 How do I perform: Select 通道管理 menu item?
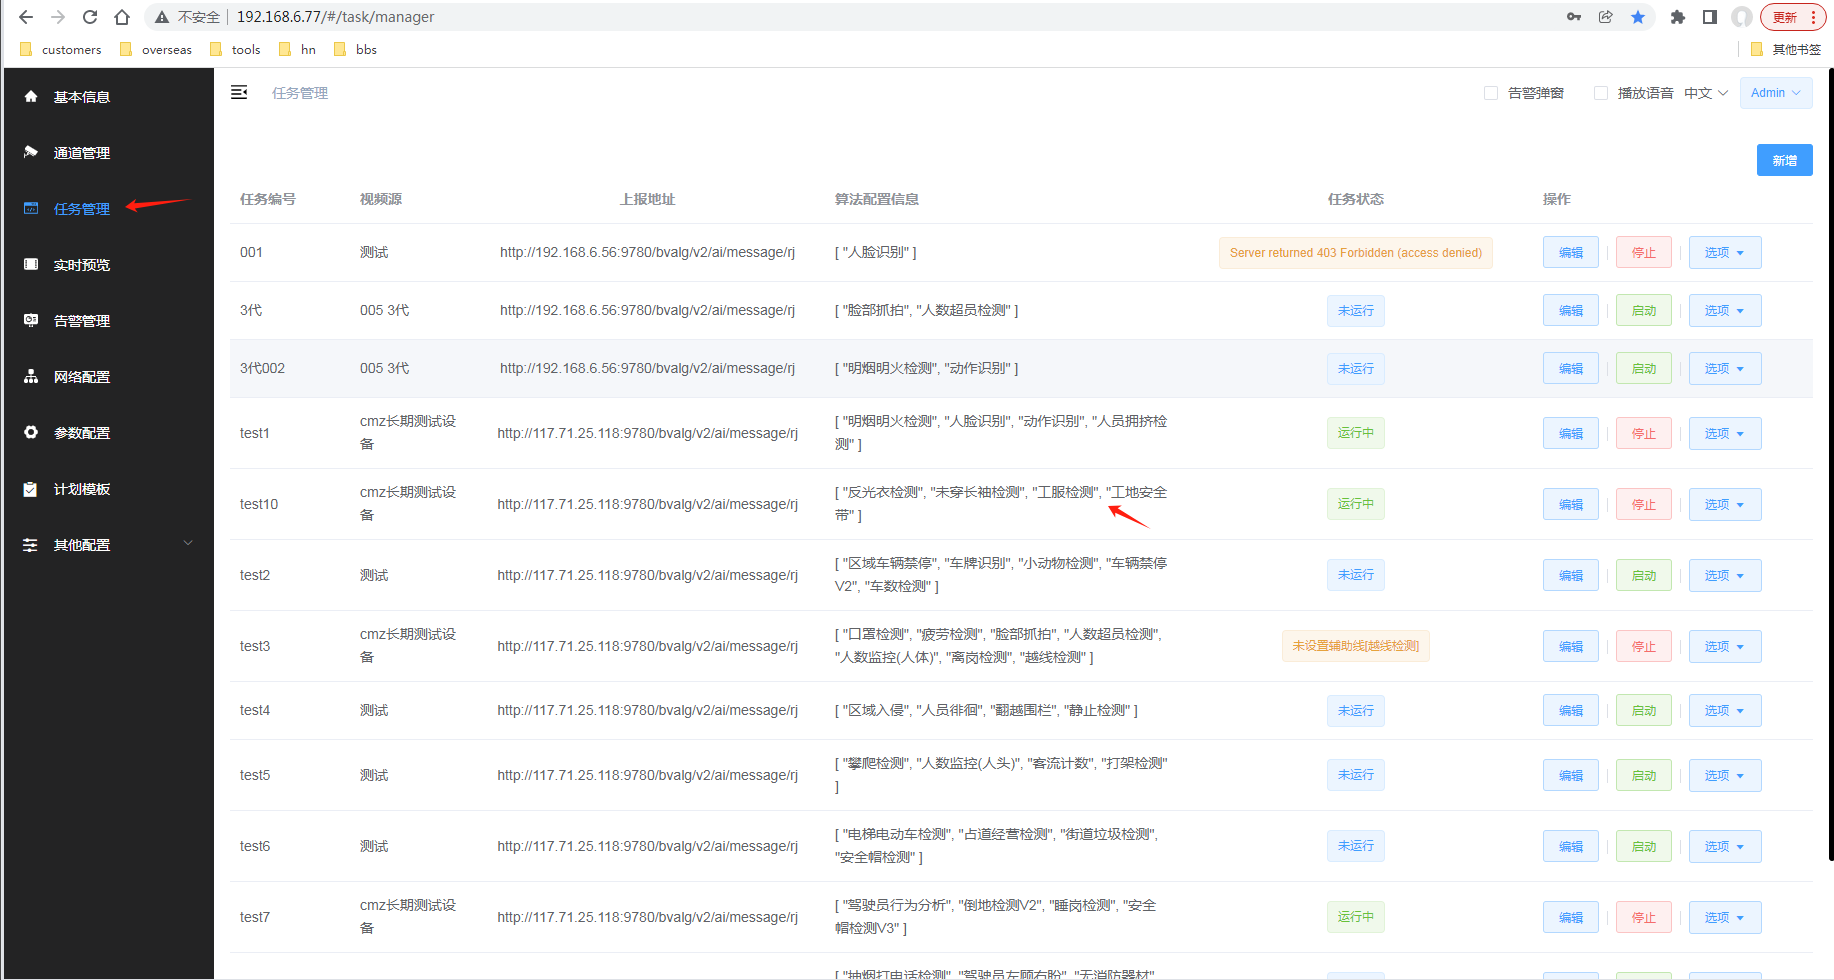click(x=108, y=152)
